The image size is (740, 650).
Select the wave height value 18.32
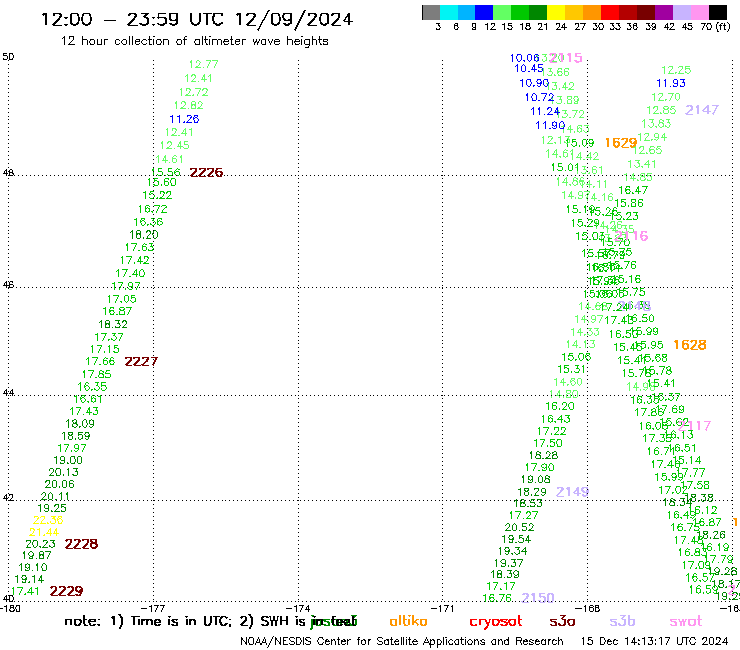click(x=113, y=324)
